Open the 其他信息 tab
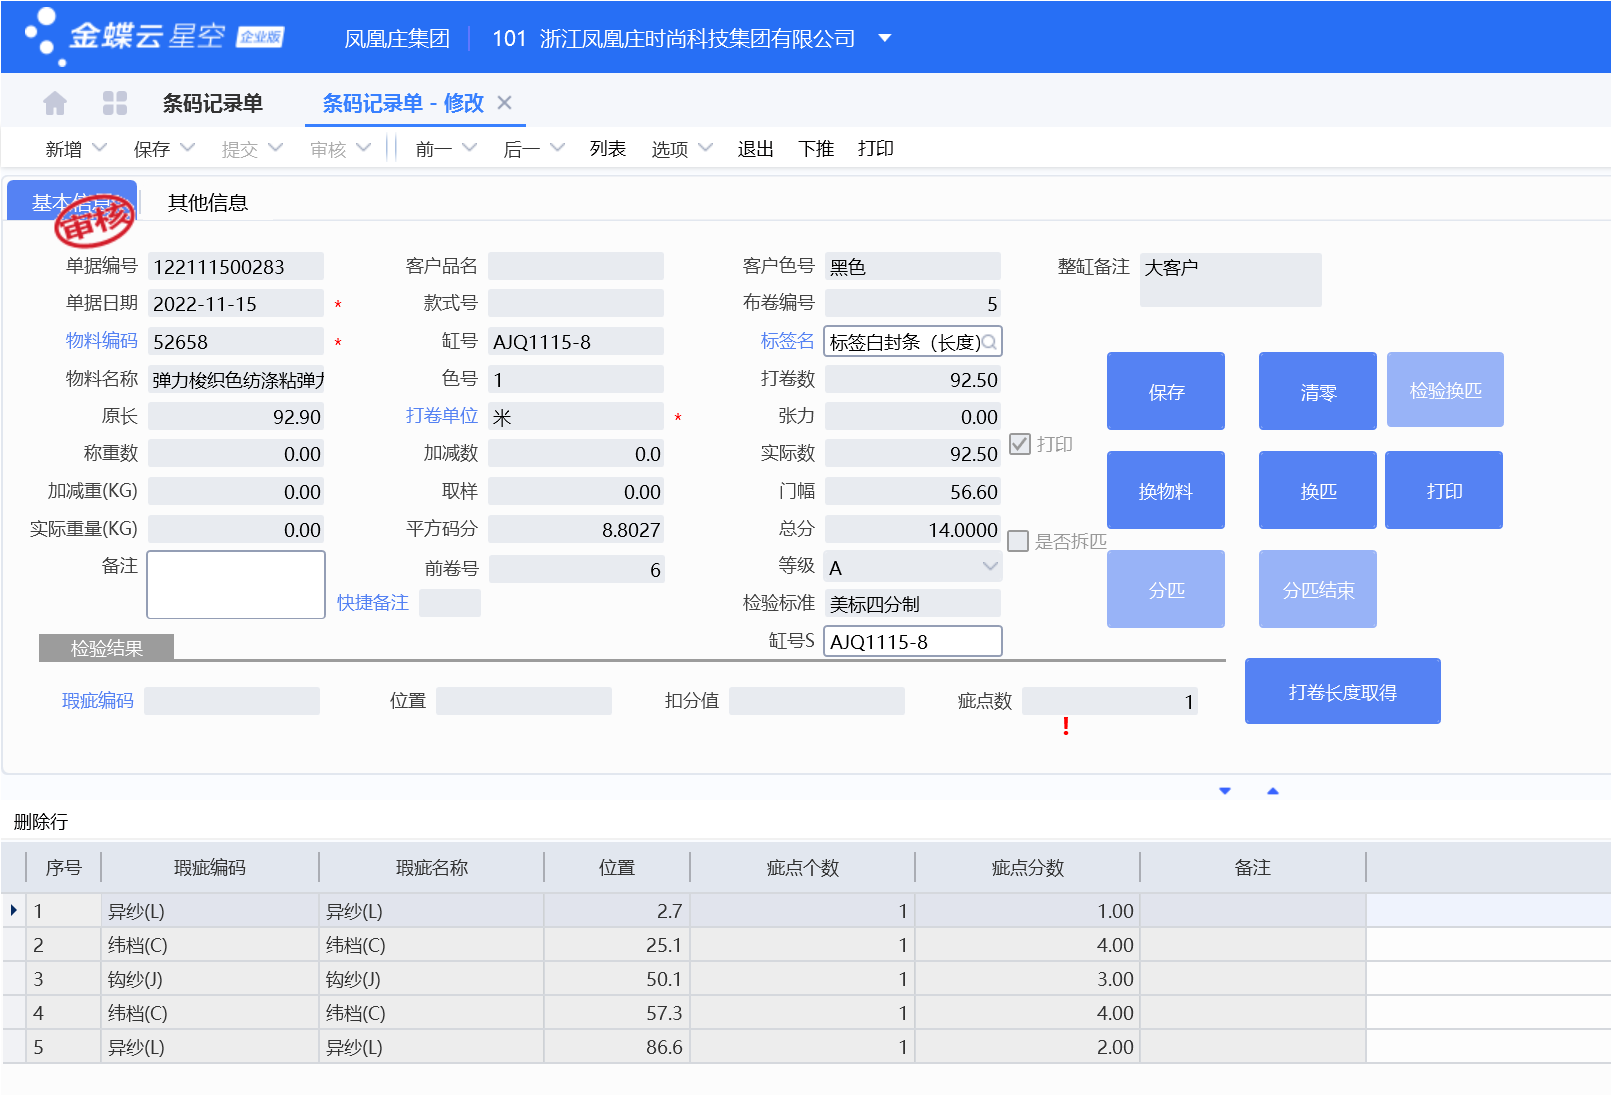This screenshot has height=1095, width=1611. (208, 202)
